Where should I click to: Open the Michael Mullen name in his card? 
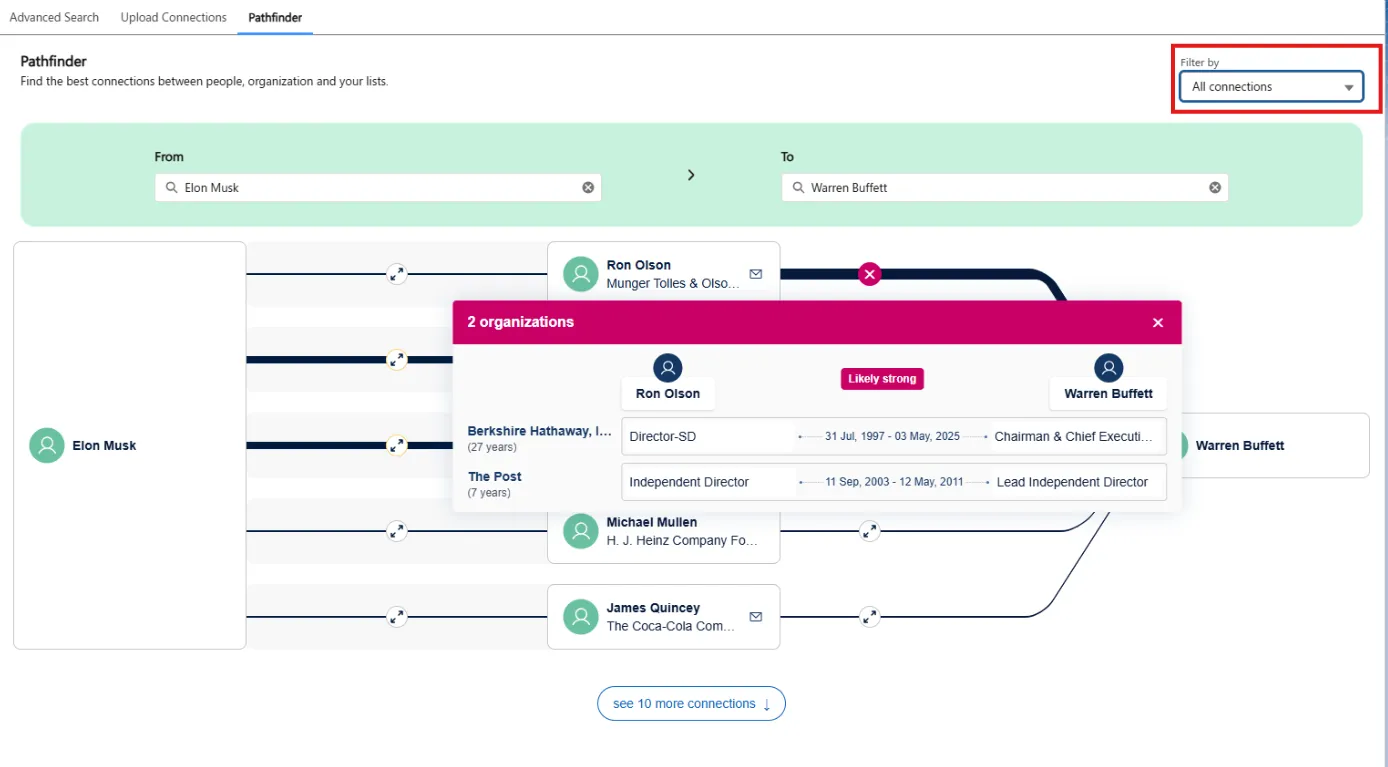(x=652, y=522)
